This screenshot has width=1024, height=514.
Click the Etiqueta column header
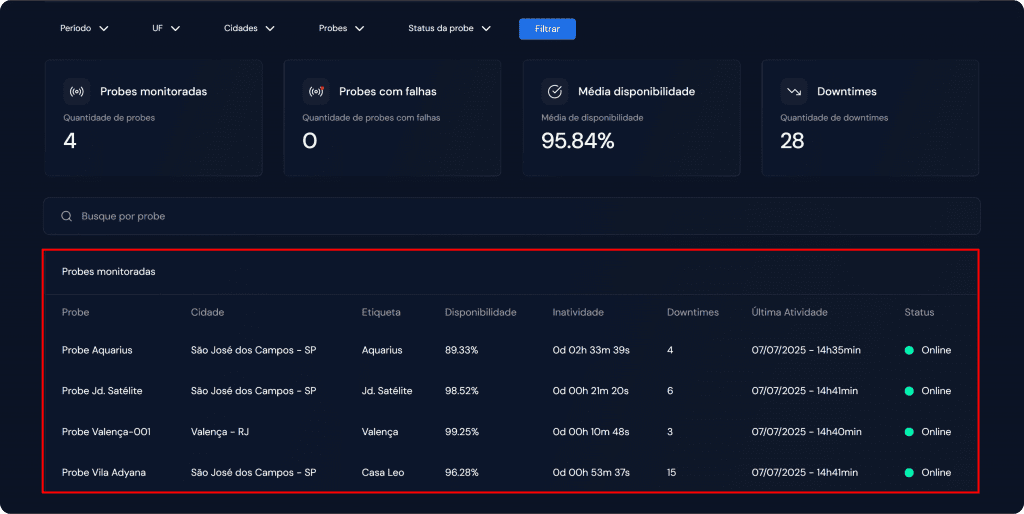(381, 312)
